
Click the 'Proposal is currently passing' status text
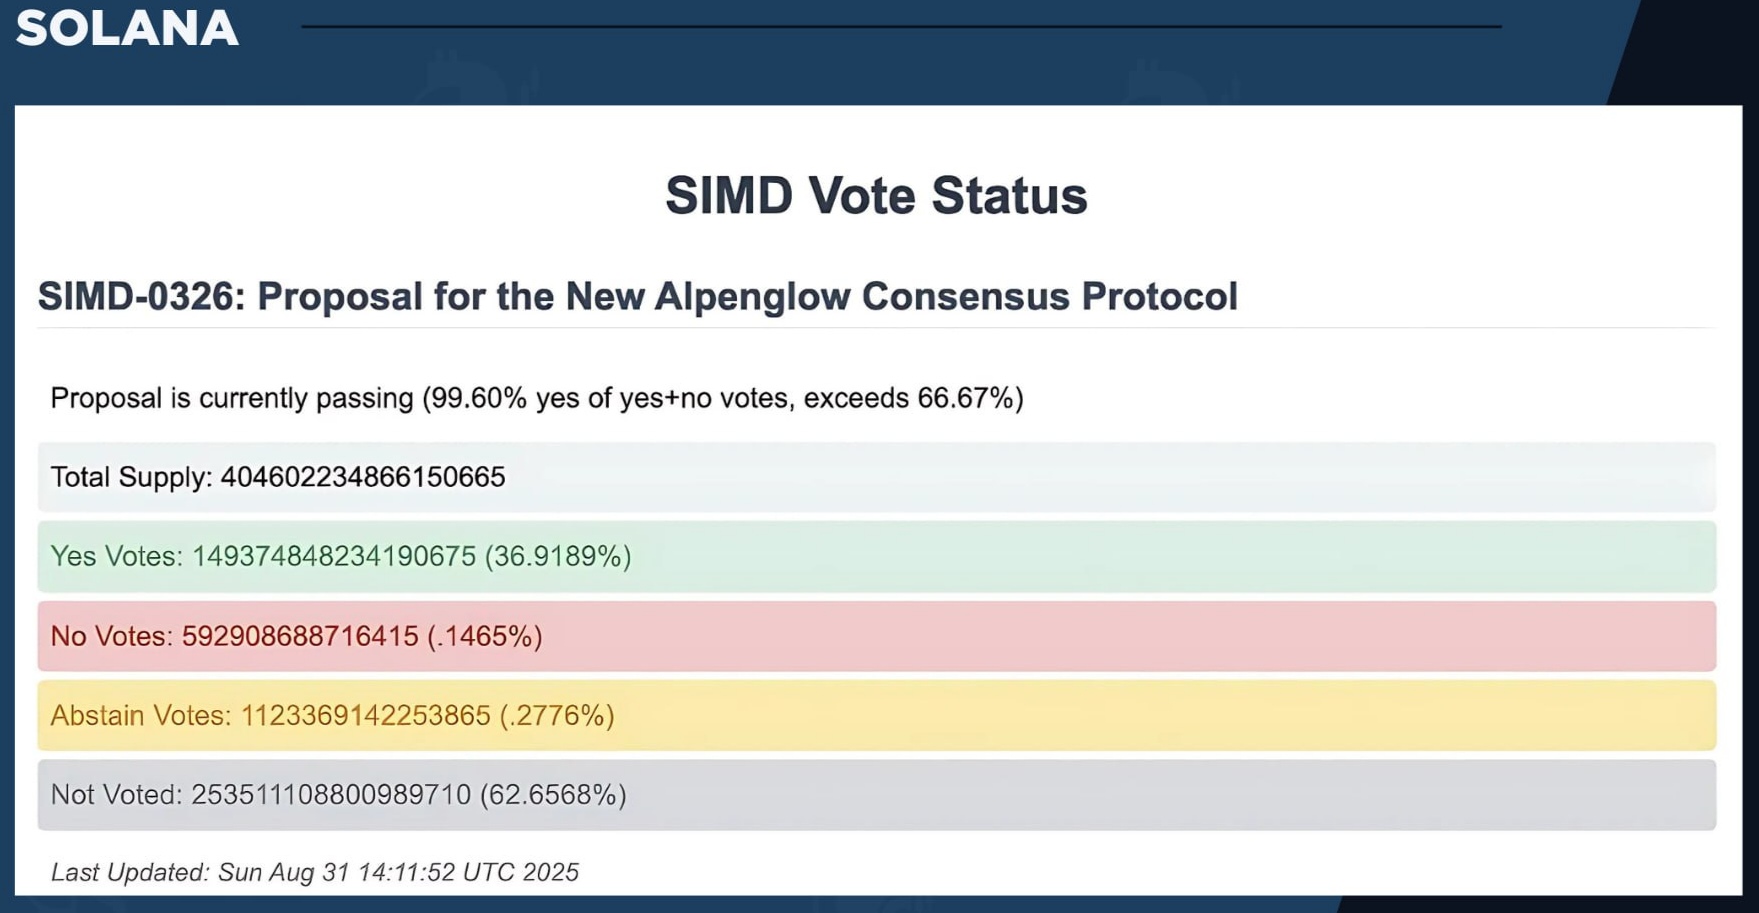(231, 398)
